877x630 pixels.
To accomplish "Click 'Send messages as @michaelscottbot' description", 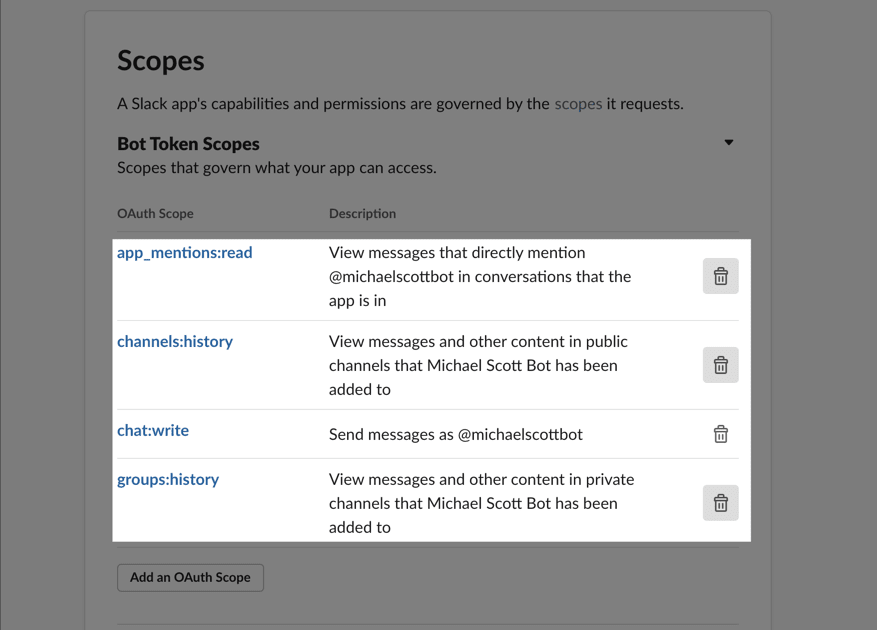I will click(456, 434).
